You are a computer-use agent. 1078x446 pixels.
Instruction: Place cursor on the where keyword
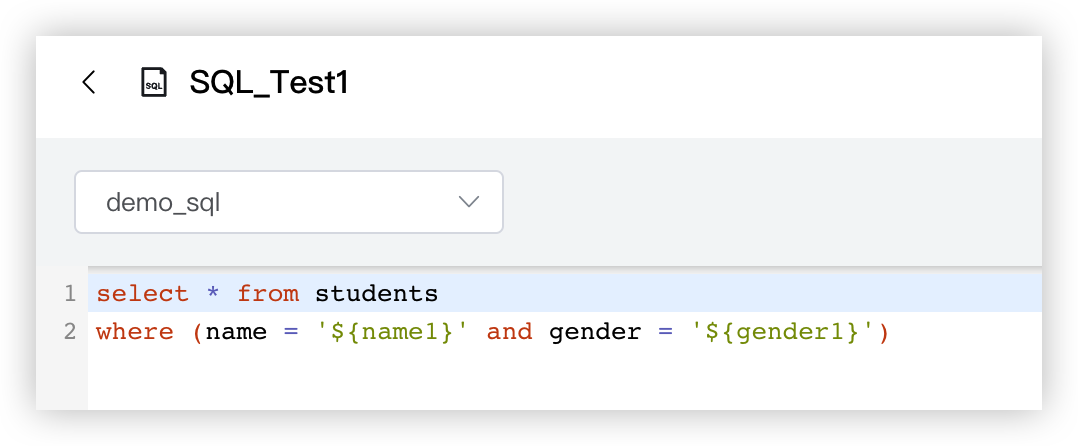[x=135, y=331]
